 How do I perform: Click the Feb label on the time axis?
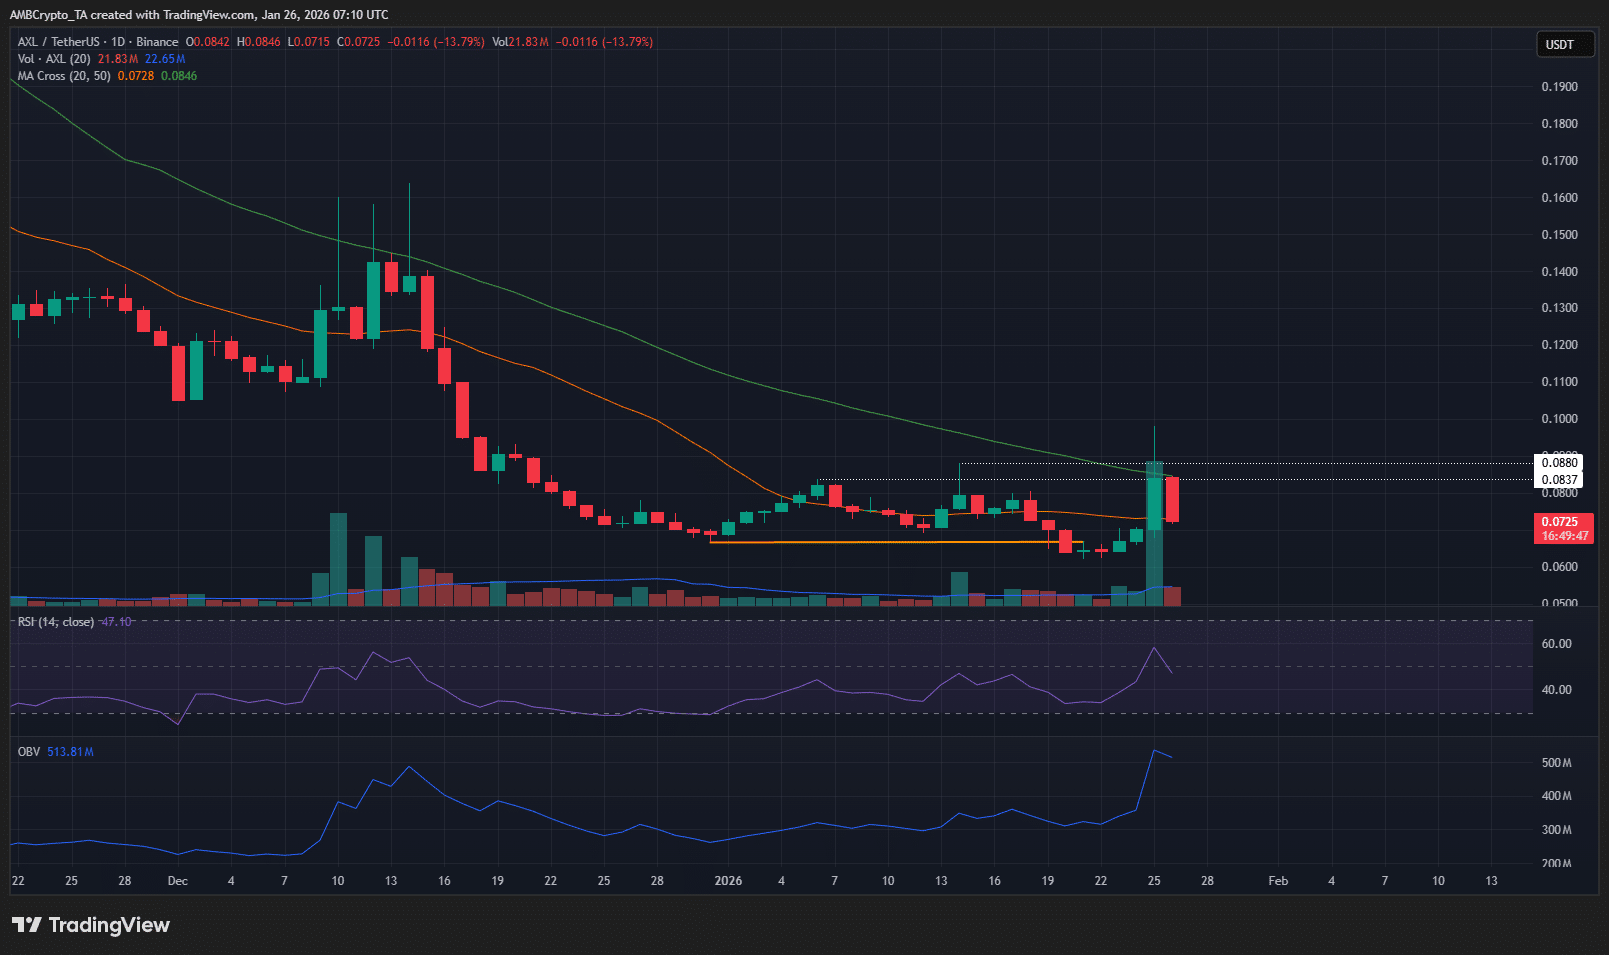pyautogui.click(x=1277, y=881)
